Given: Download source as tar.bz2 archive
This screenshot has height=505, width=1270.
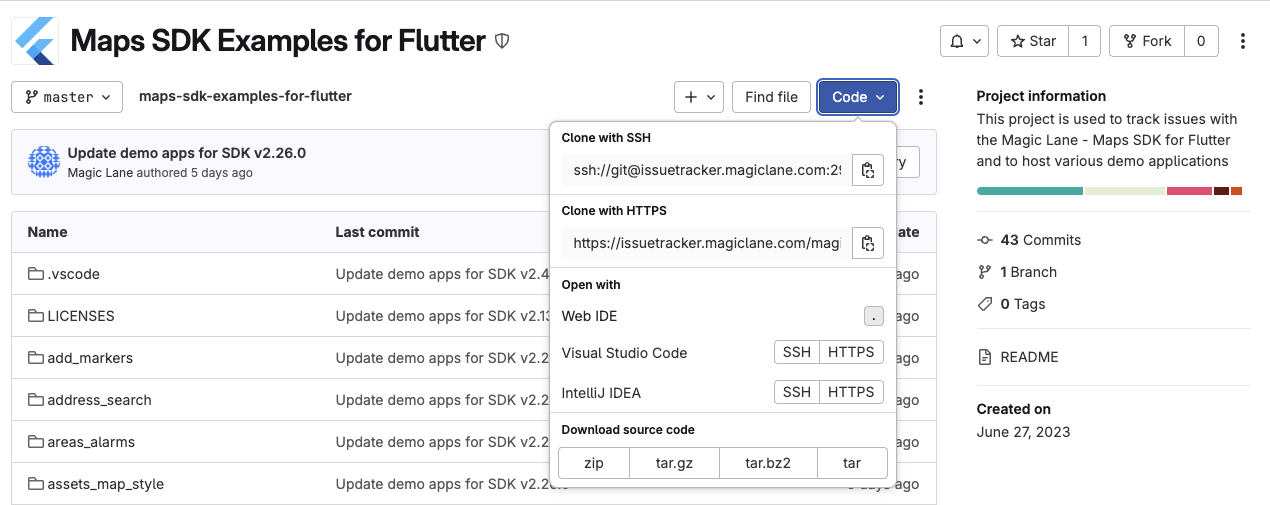Looking at the screenshot, I should coord(768,463).
